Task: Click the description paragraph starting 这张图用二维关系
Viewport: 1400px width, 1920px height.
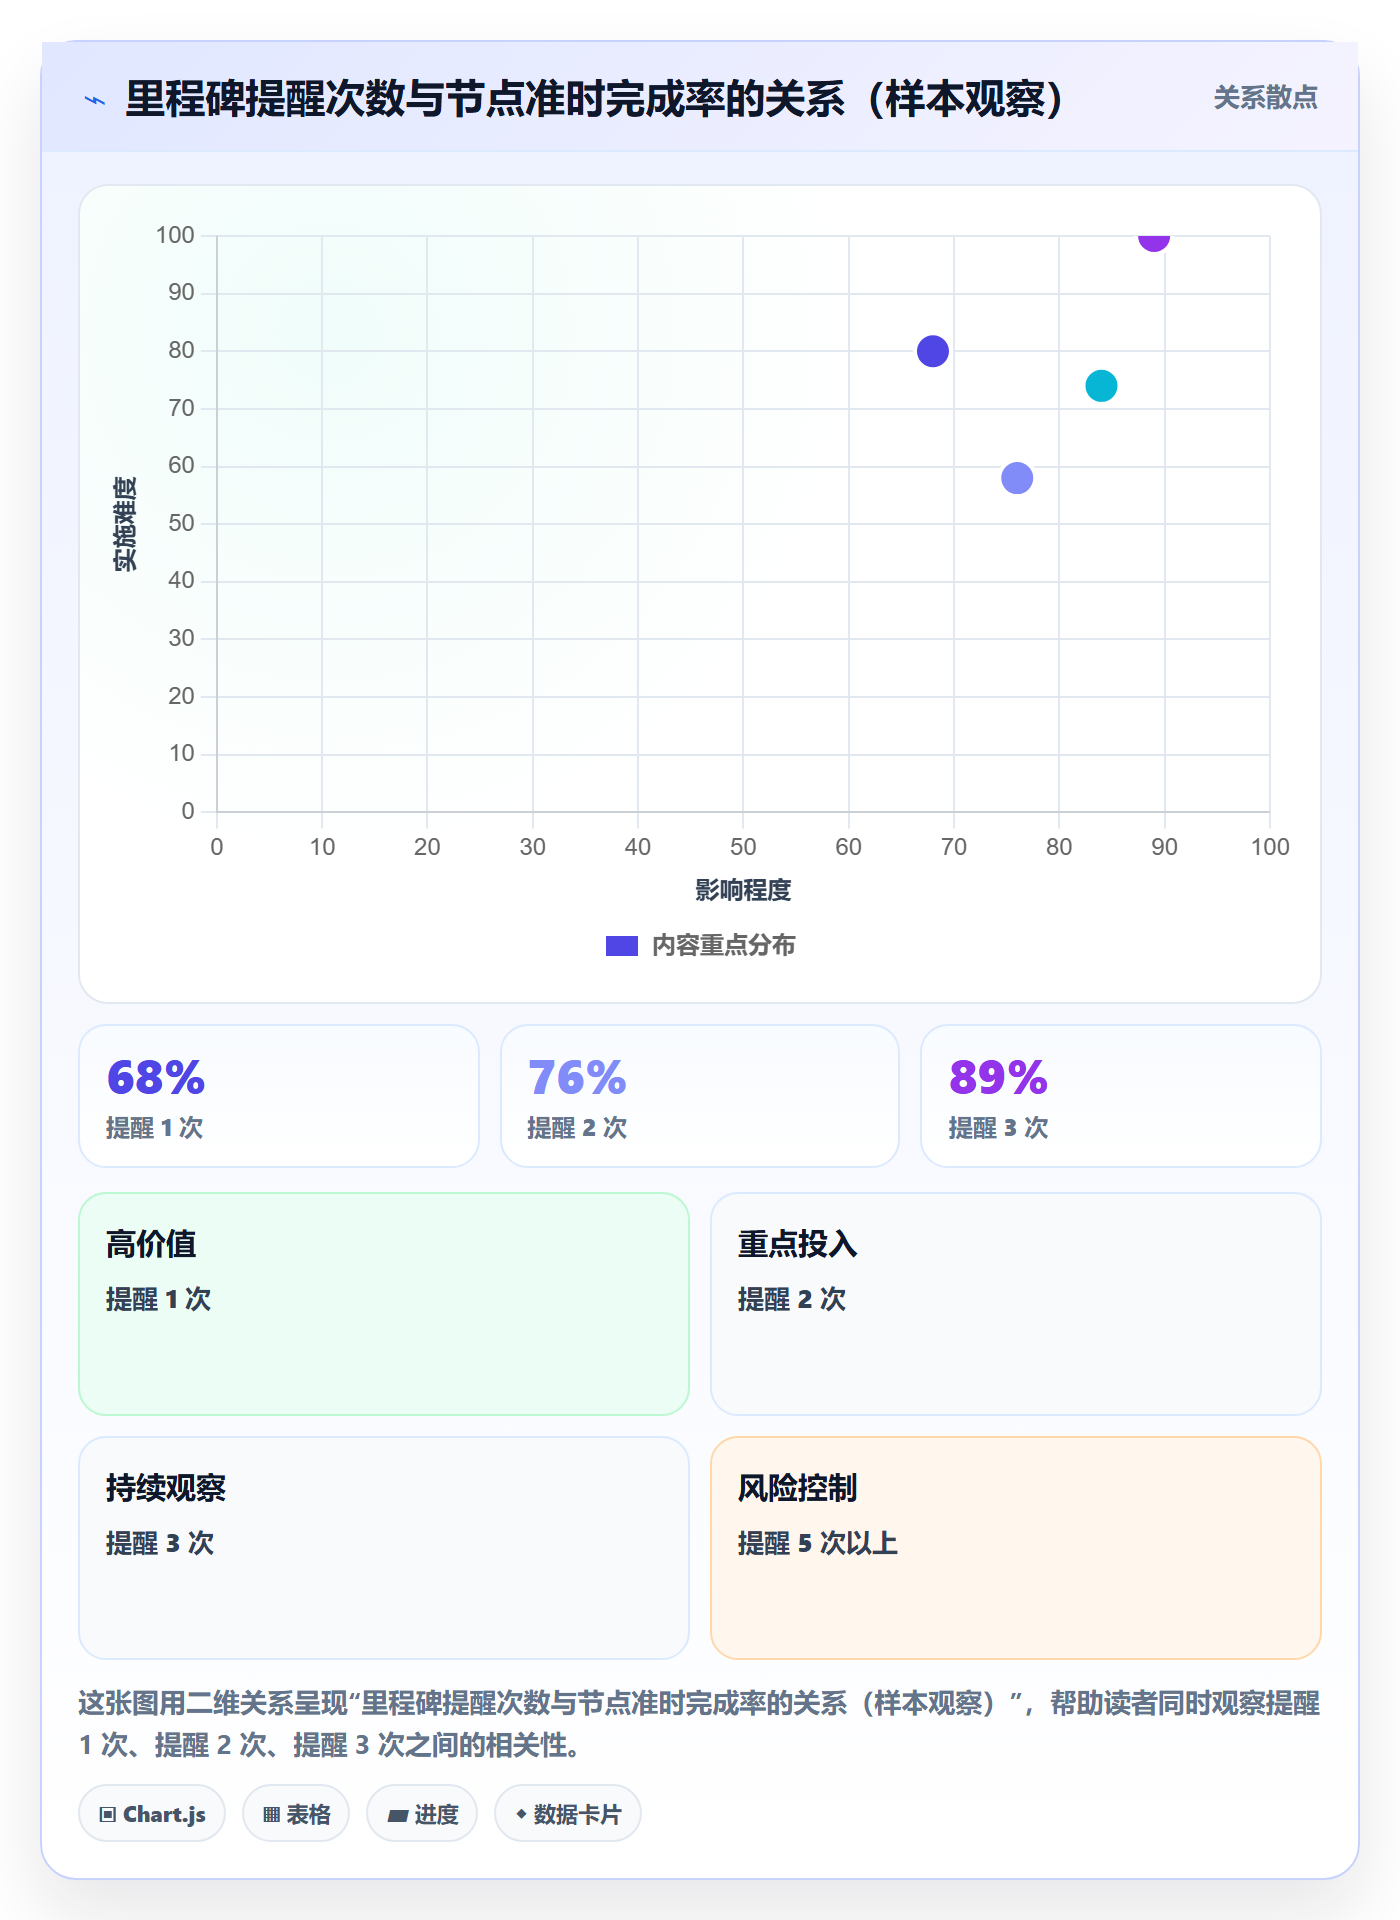Action: (700, 1724)
